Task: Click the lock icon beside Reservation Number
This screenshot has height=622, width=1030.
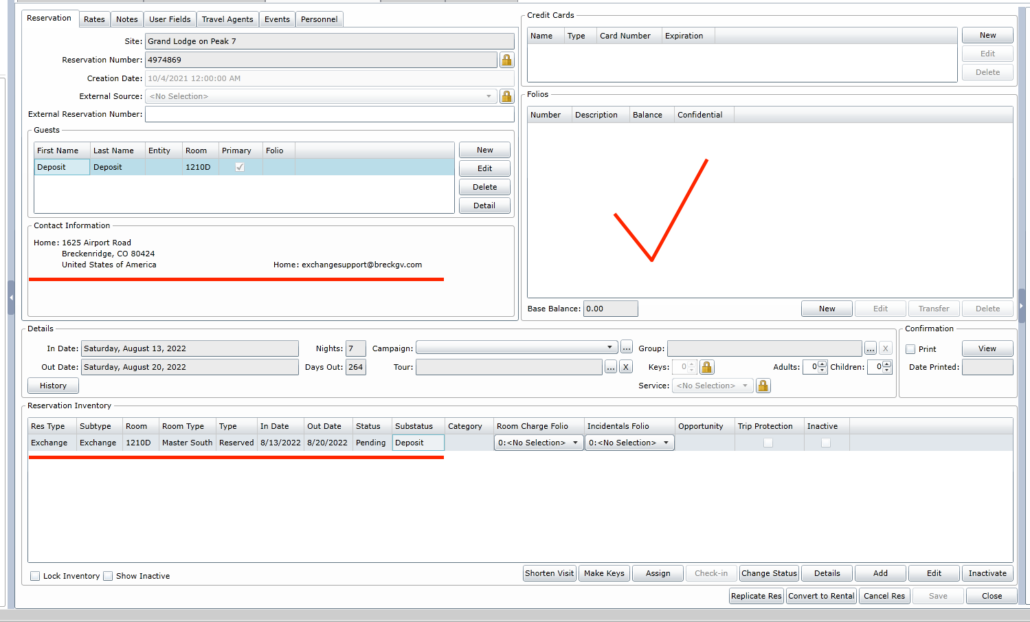Action: [506, 60]
